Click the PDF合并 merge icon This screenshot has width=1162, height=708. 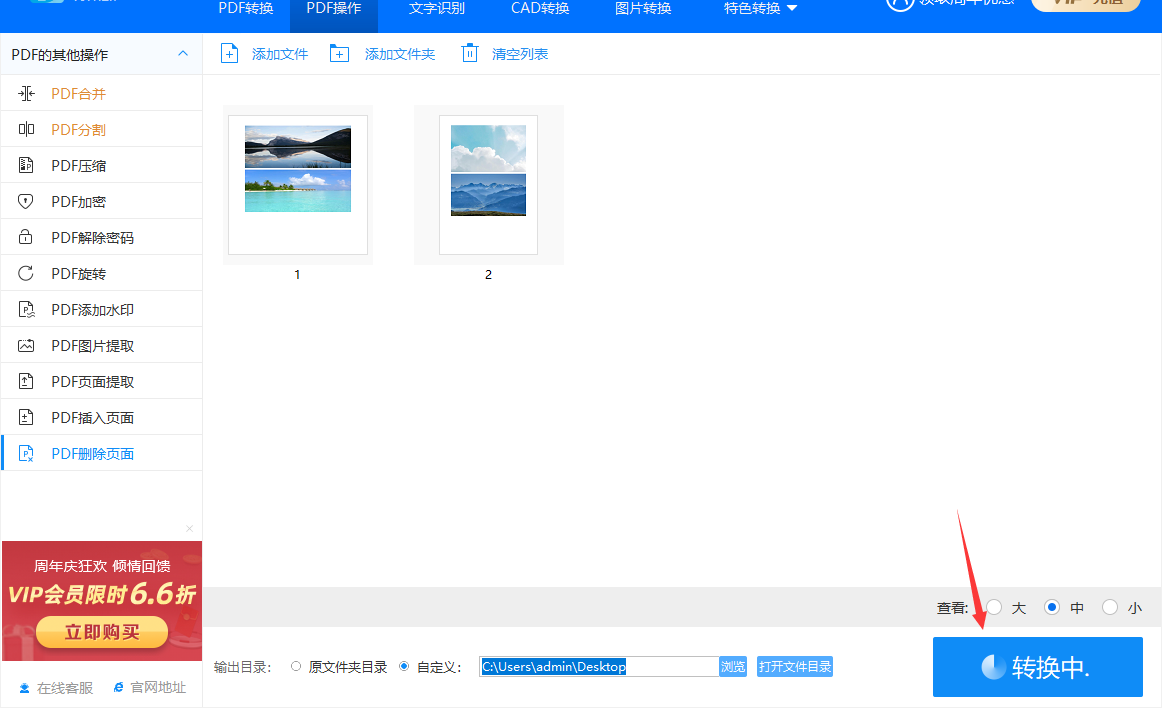26,93
